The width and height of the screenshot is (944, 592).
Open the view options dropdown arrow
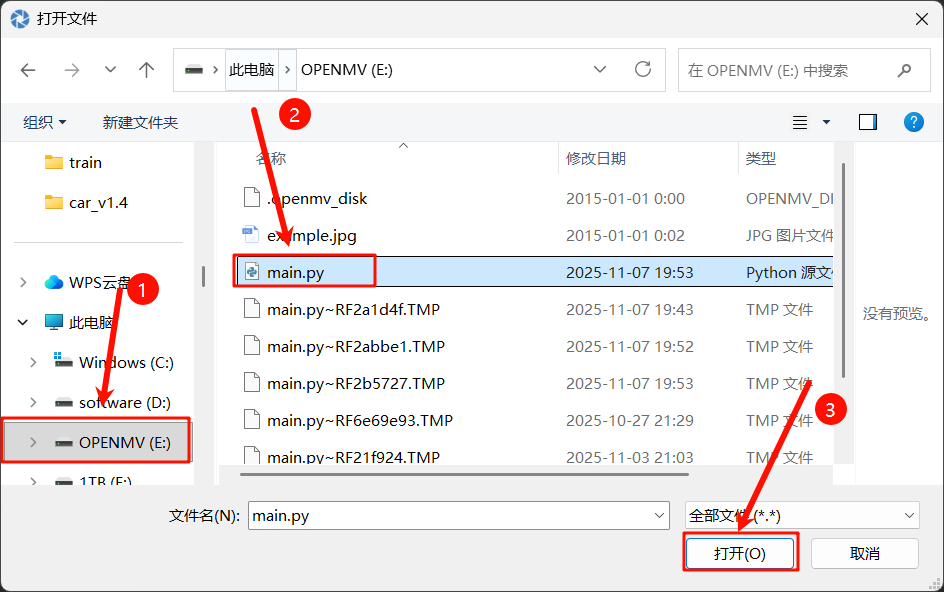[827, 122]
